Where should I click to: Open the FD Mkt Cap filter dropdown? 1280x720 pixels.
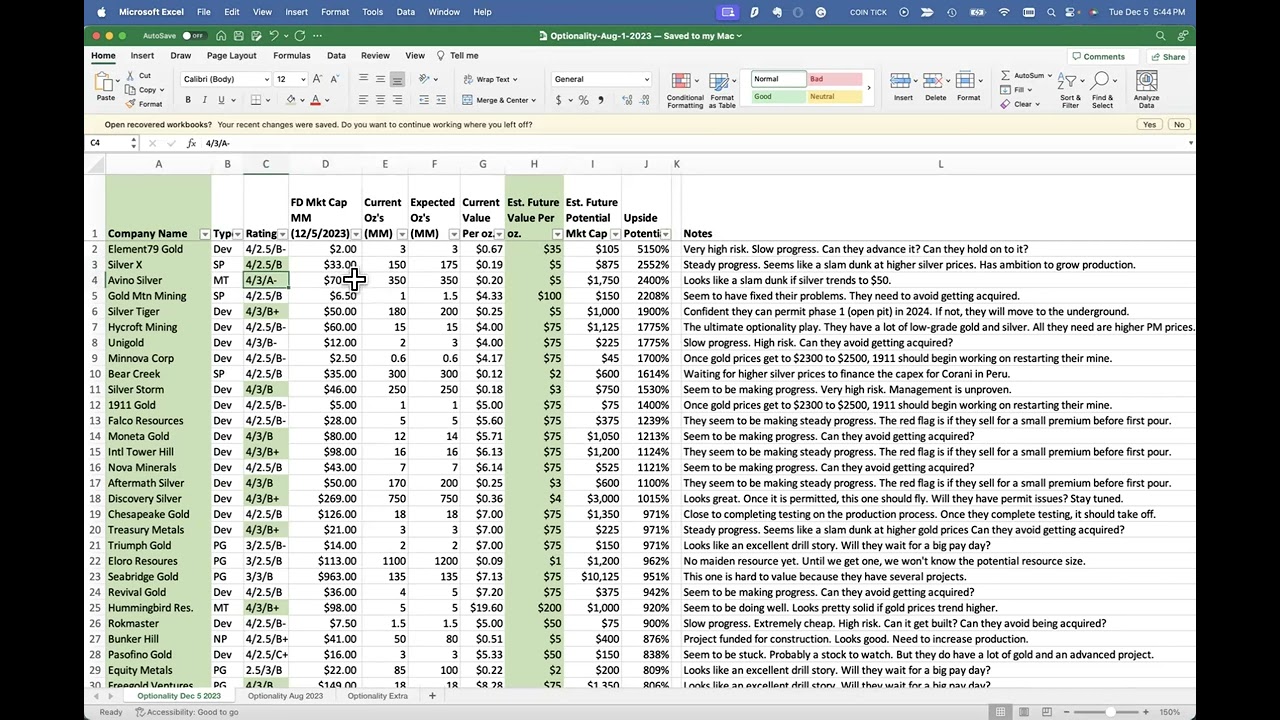click(x=355, y=234)
